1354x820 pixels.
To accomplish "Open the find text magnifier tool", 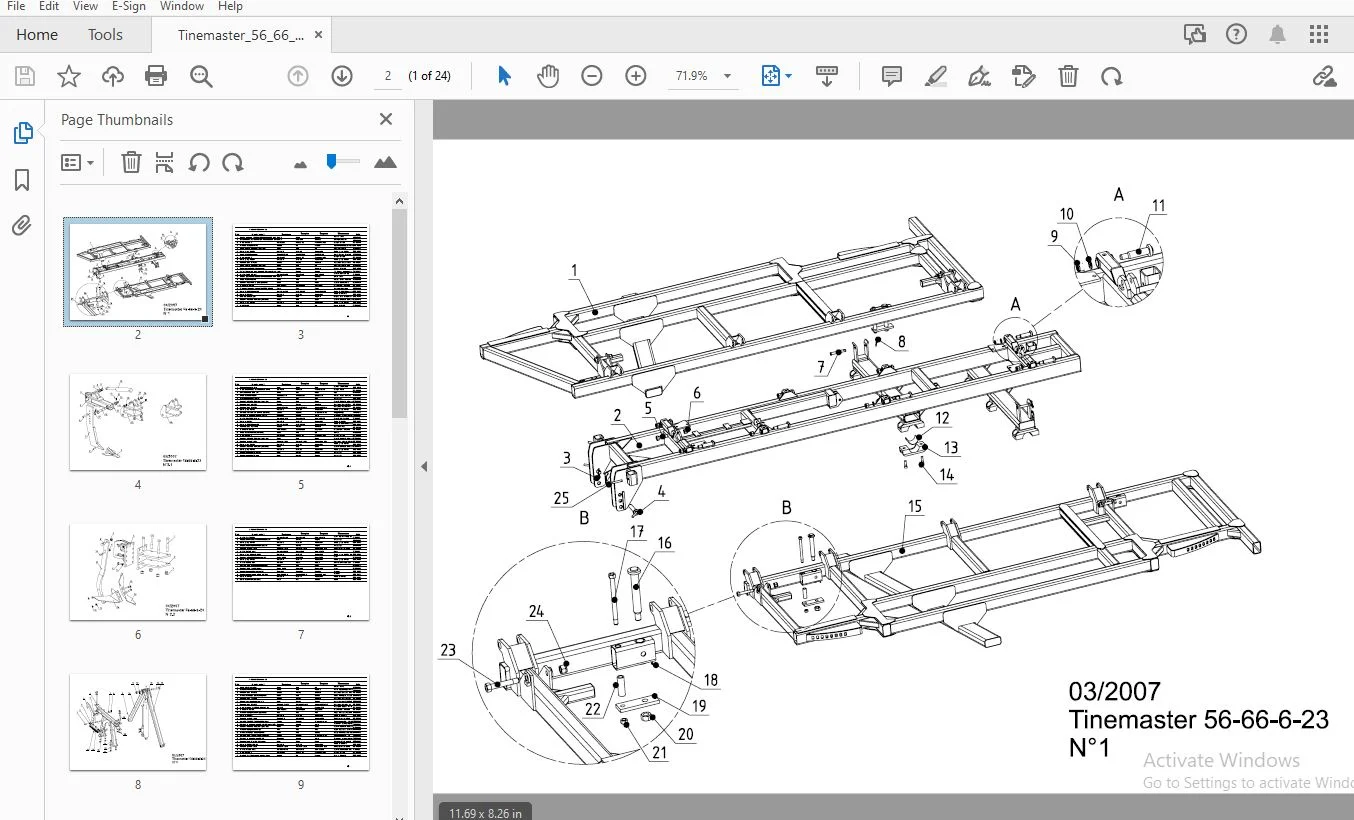I will click(x=202, y=76).
